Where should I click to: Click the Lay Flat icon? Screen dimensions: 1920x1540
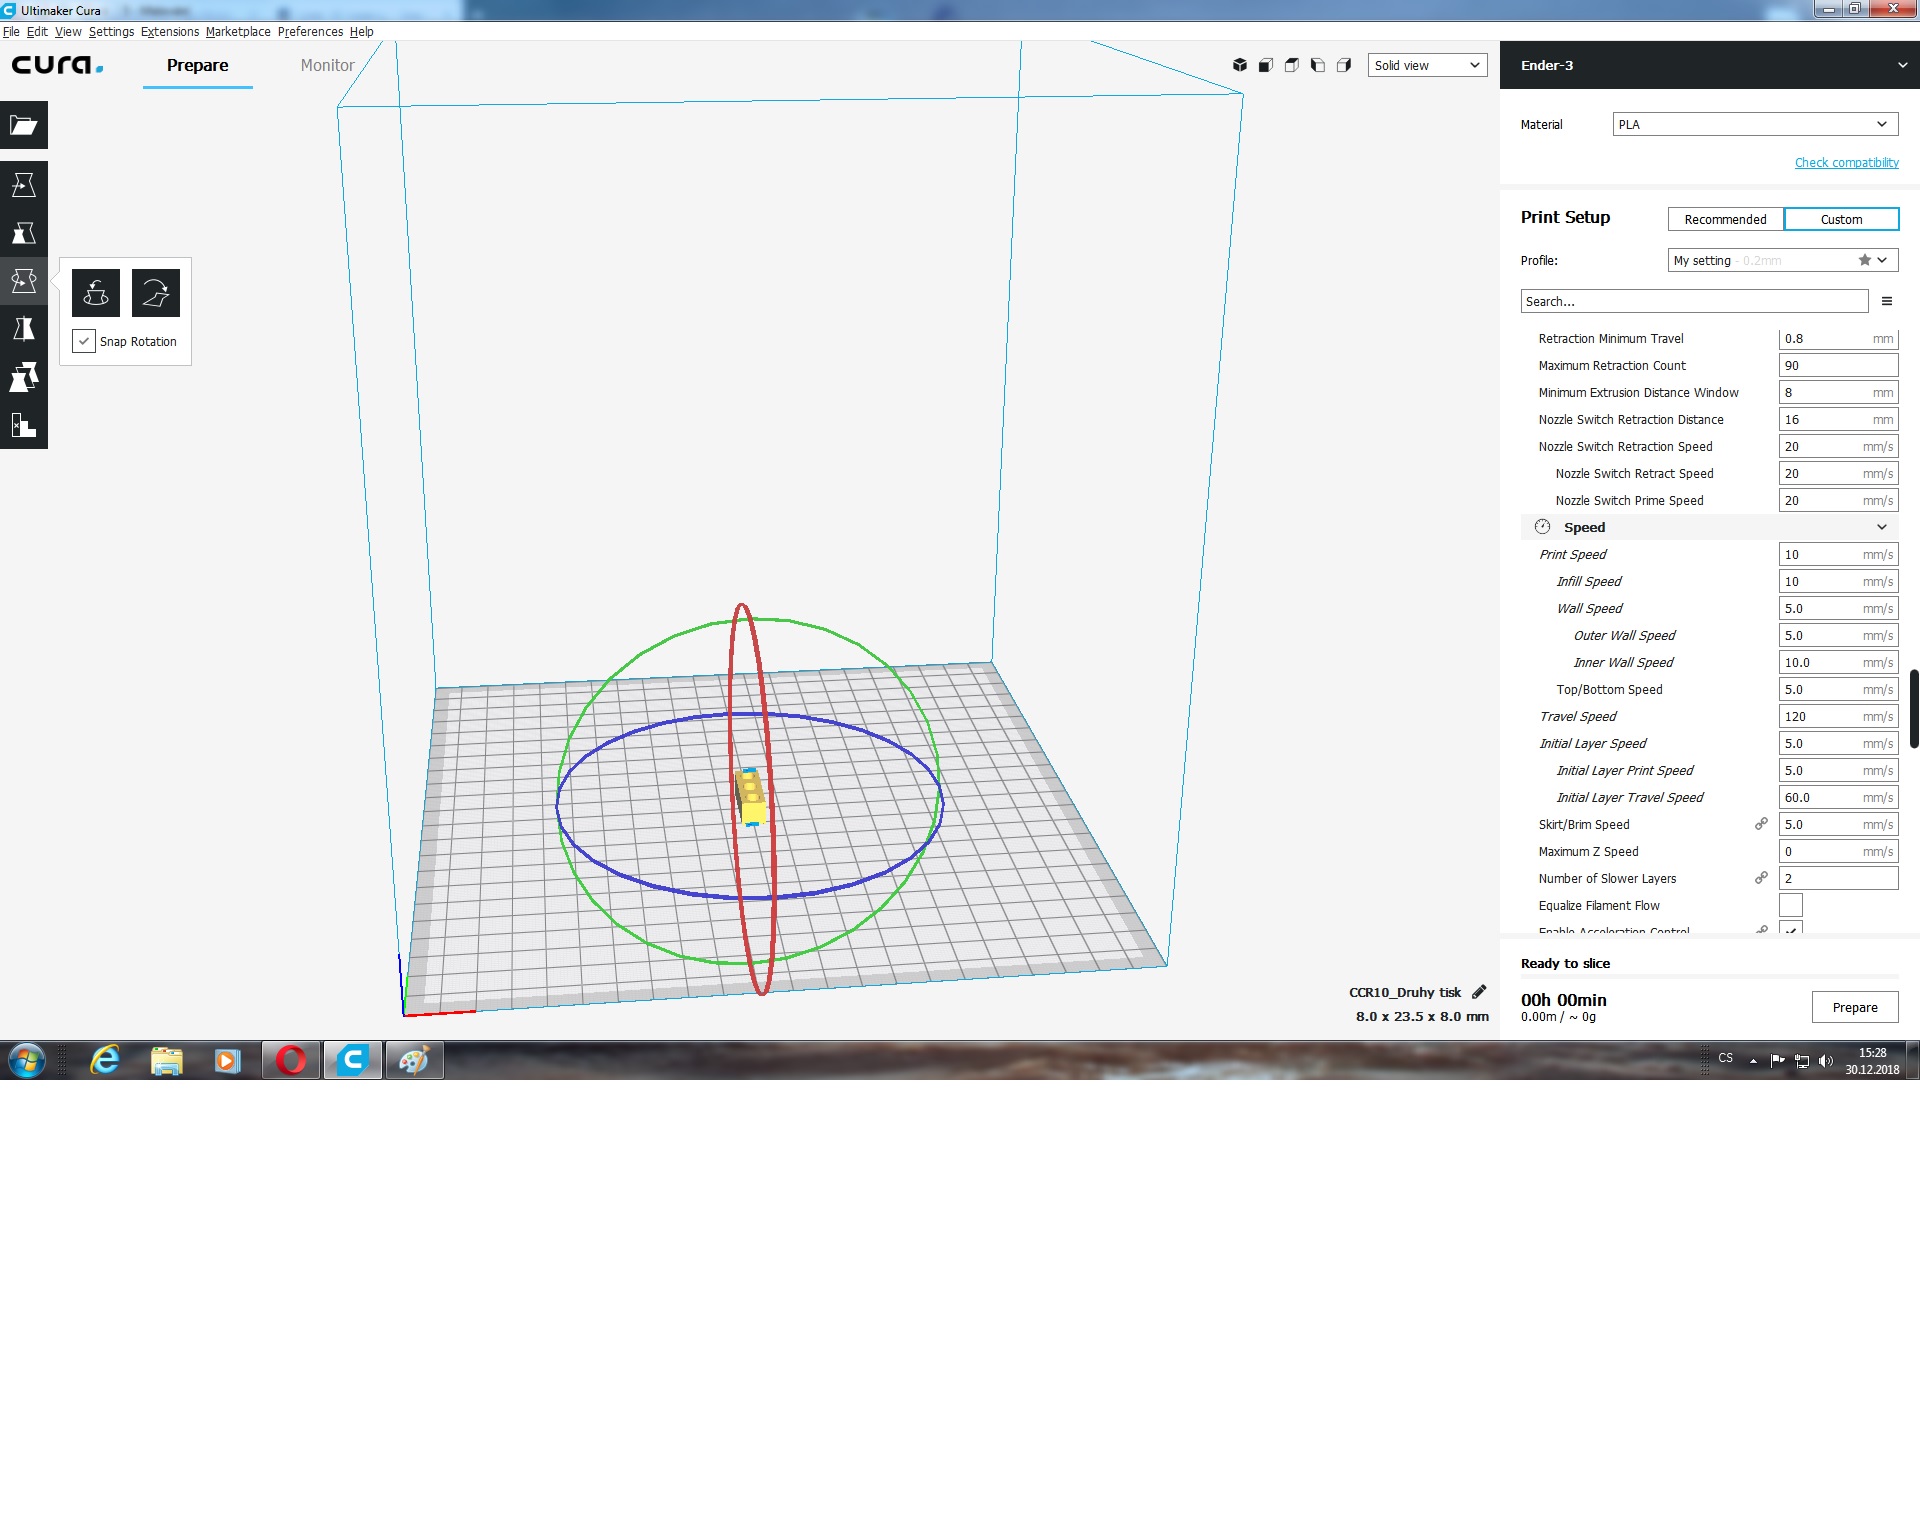pyautogui.click(x=156, y=293)
